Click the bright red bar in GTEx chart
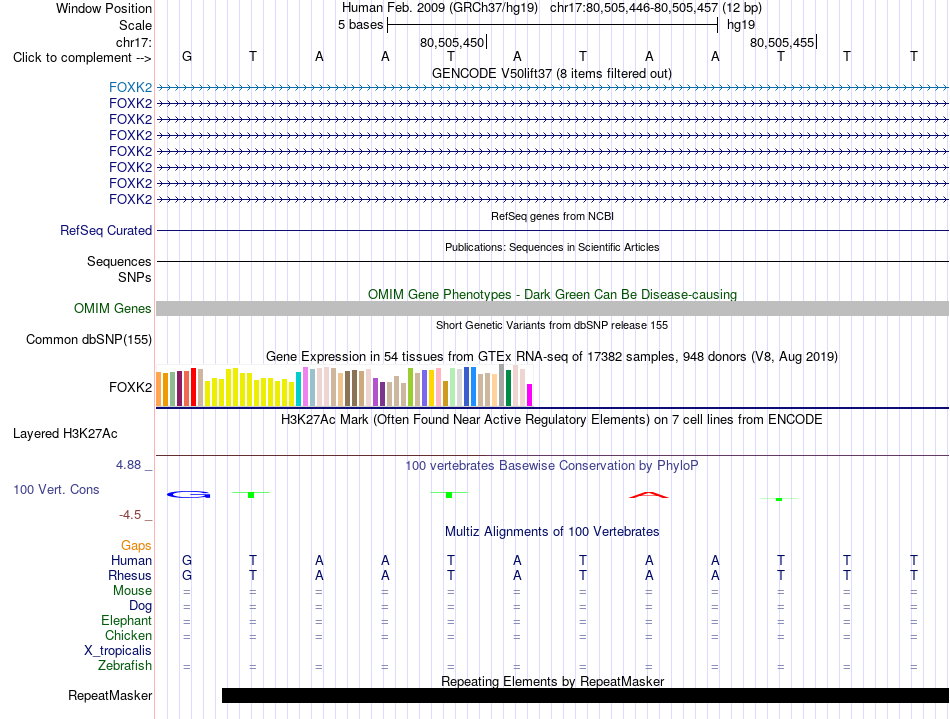950x719 pixels. (x=193, y=386)
